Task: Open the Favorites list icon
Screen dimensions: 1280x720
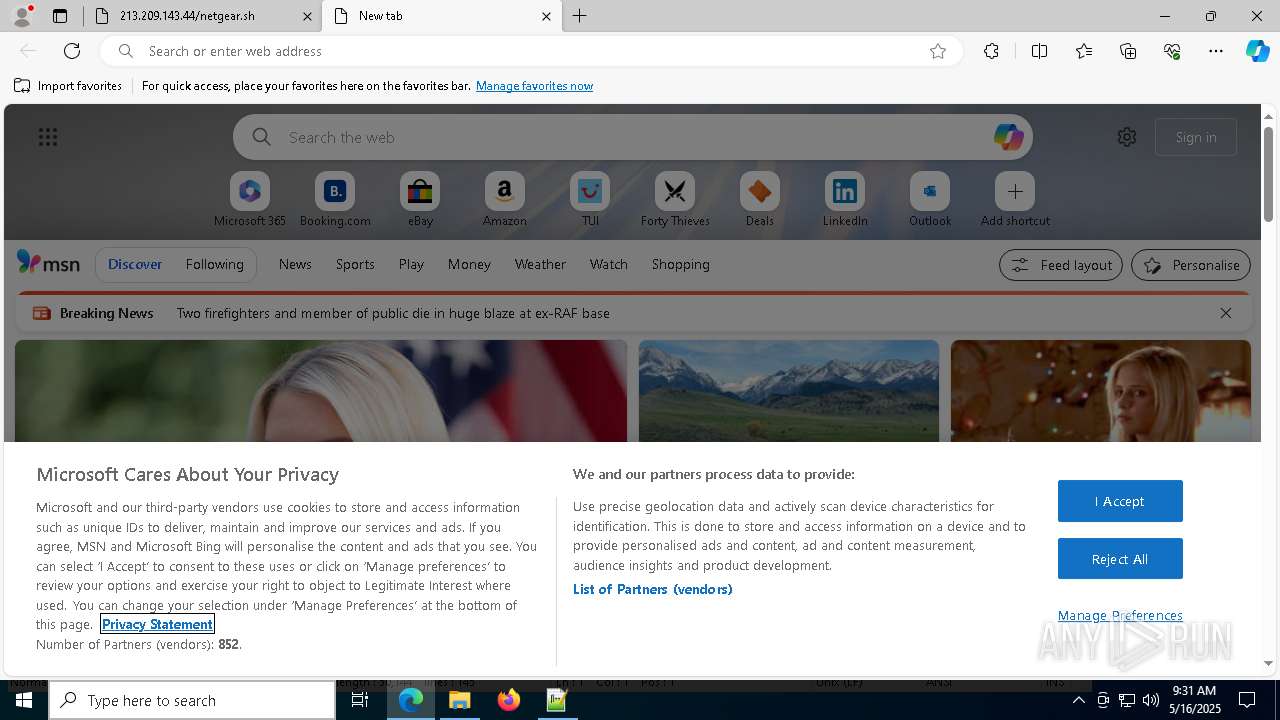Action: 1084,51
